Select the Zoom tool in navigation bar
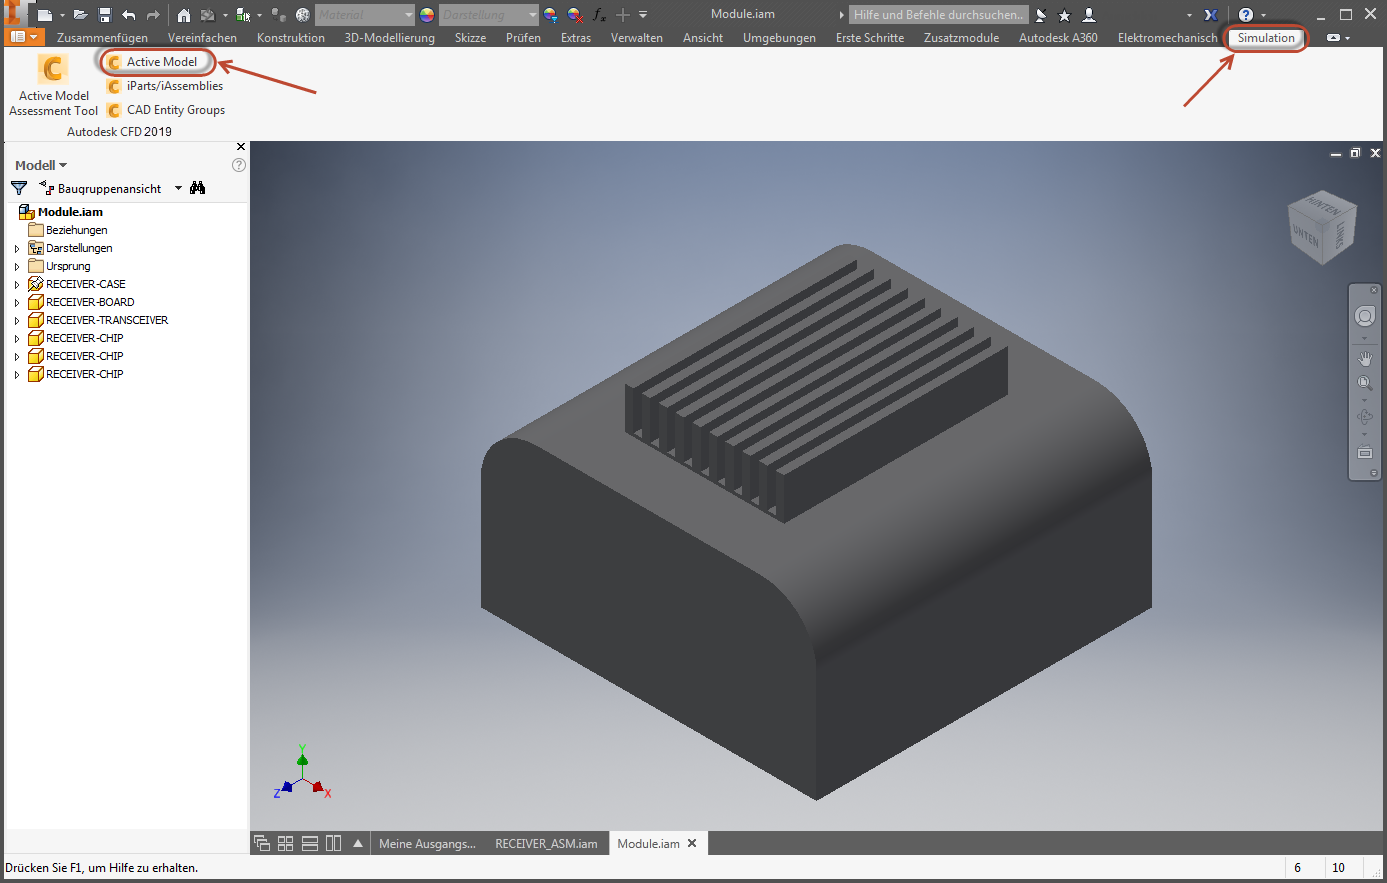The image size is (1387, 883). point(1365,384)
